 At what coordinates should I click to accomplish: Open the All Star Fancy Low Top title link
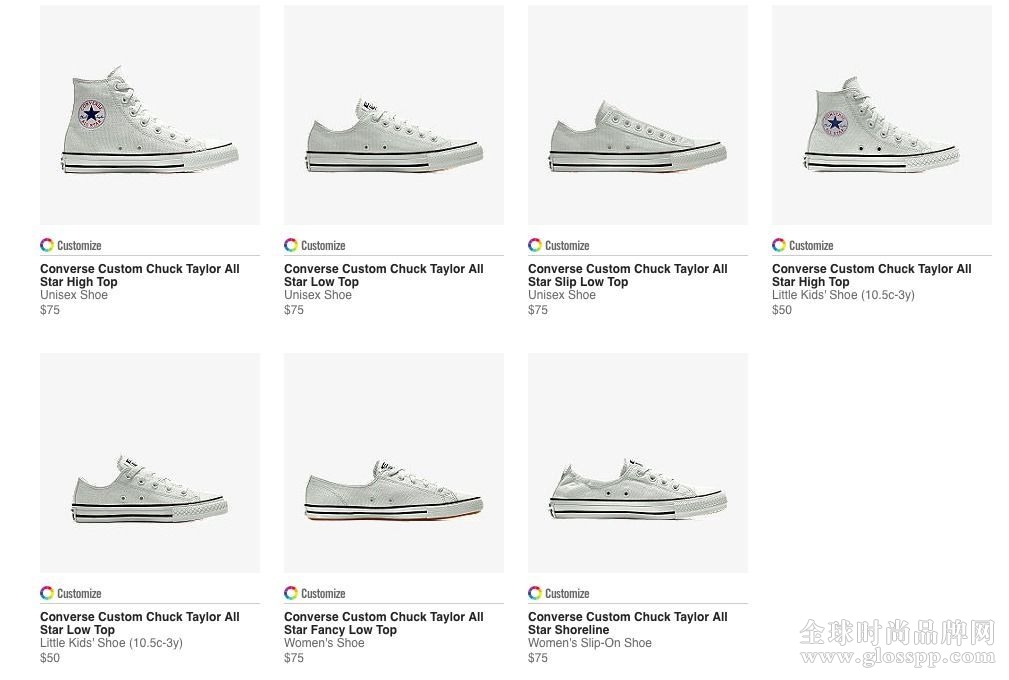pyautogui.click(x=384, y=623)
